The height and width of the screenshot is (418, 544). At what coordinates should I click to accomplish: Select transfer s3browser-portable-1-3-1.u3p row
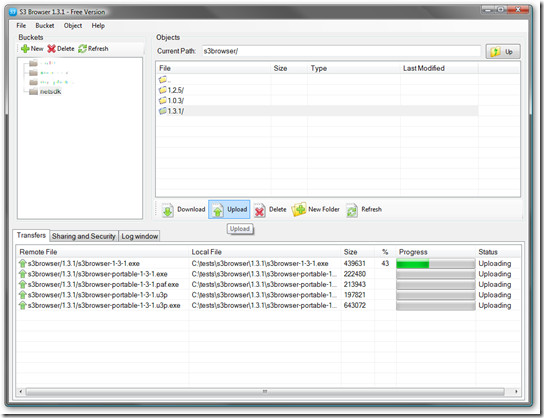pos(268,295)
